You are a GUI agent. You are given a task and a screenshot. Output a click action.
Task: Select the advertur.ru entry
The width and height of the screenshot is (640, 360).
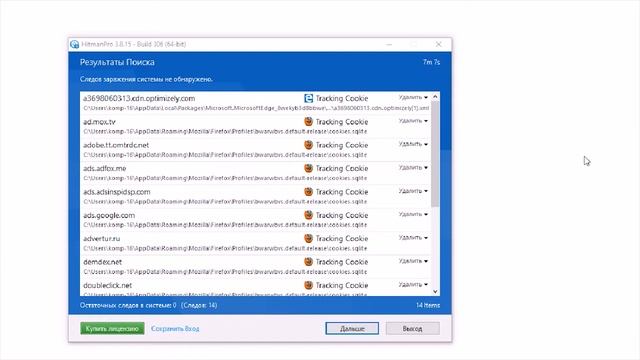[256, 243]
